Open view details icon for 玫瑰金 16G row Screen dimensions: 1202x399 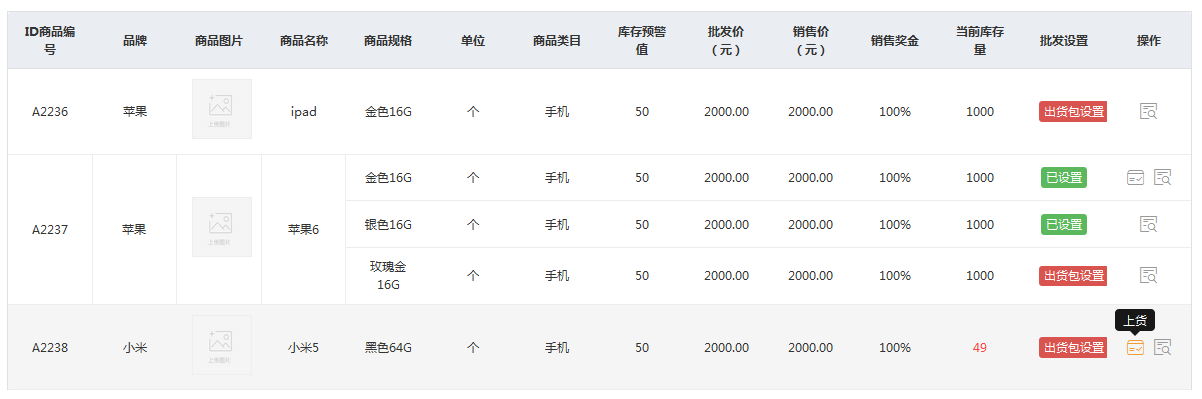[1148, 275]
